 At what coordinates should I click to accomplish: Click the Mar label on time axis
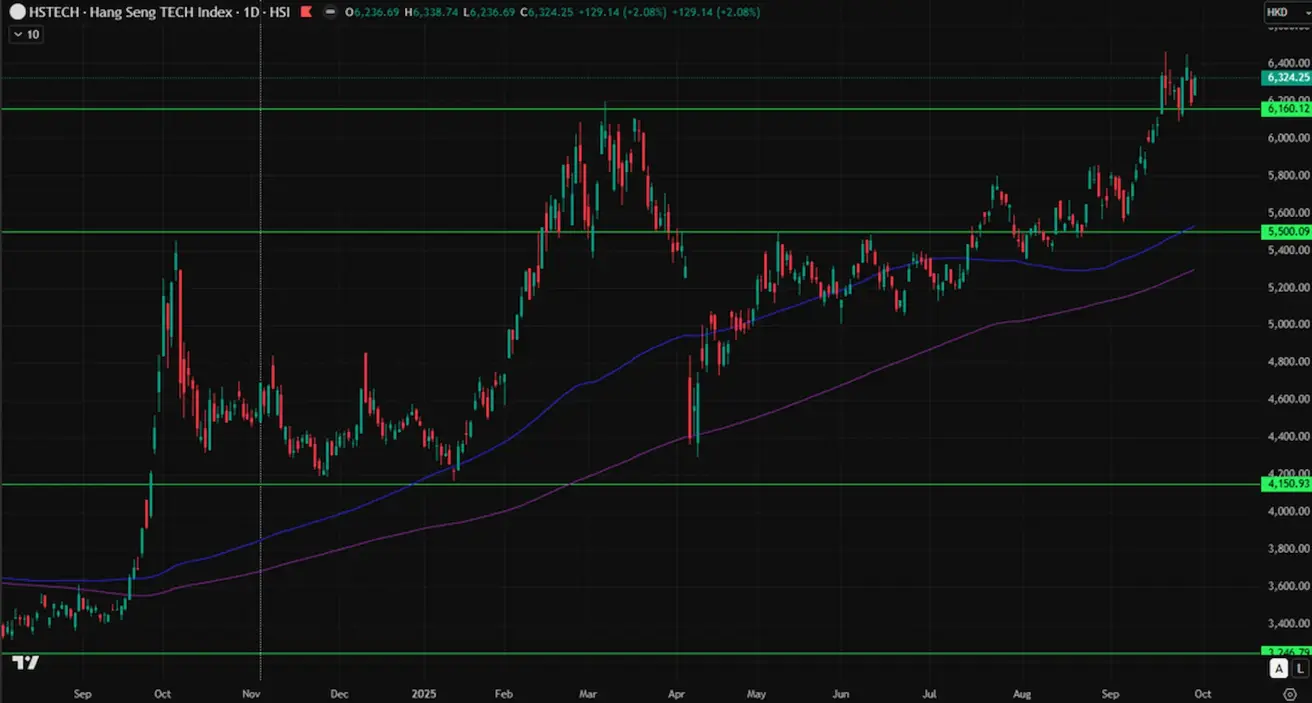[587, 692]
